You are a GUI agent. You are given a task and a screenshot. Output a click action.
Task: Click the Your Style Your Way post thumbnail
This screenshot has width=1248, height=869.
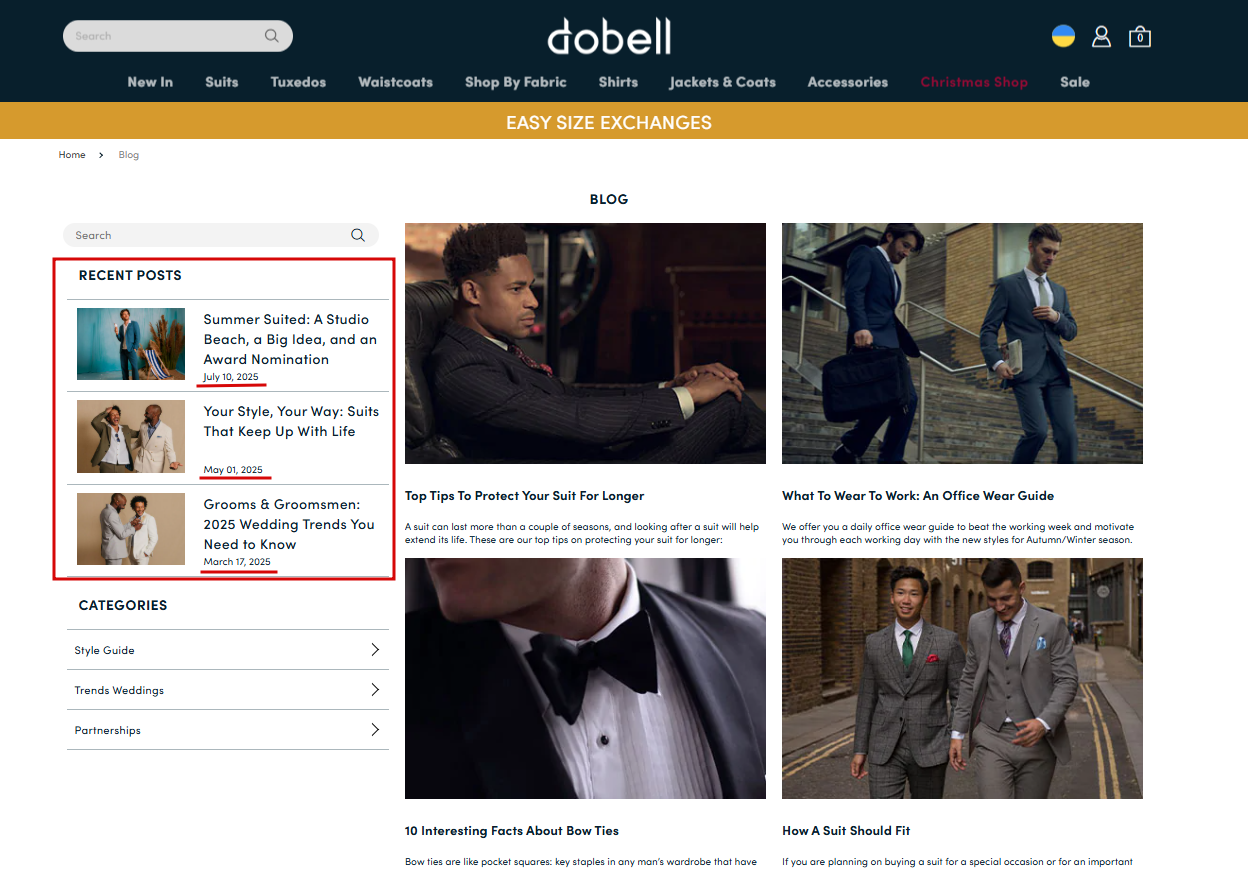131,436
